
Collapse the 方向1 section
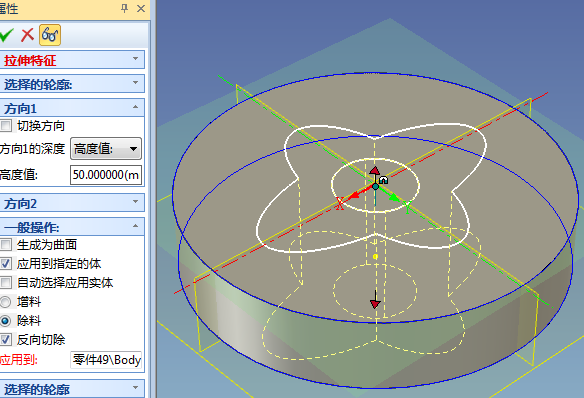pyautogui.click(x=72, y=108)
